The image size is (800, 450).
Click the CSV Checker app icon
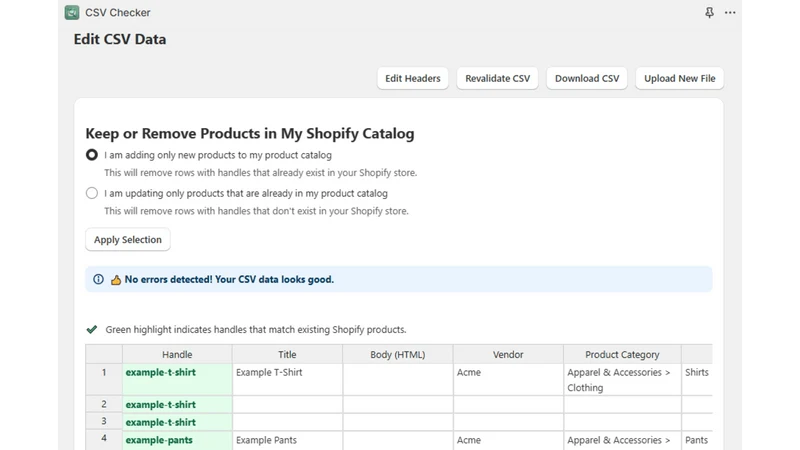pos(72,12)
